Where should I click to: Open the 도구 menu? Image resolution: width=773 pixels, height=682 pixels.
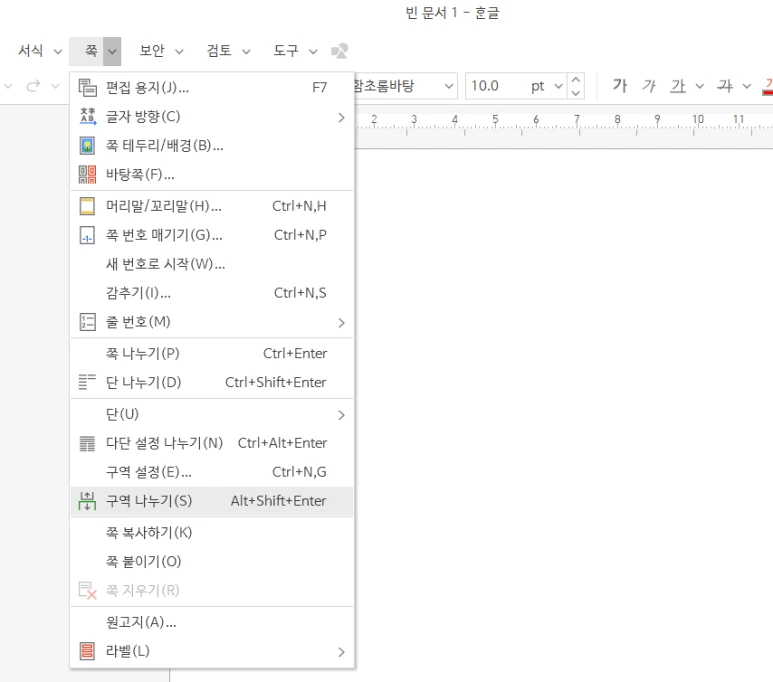pos(286,51)
